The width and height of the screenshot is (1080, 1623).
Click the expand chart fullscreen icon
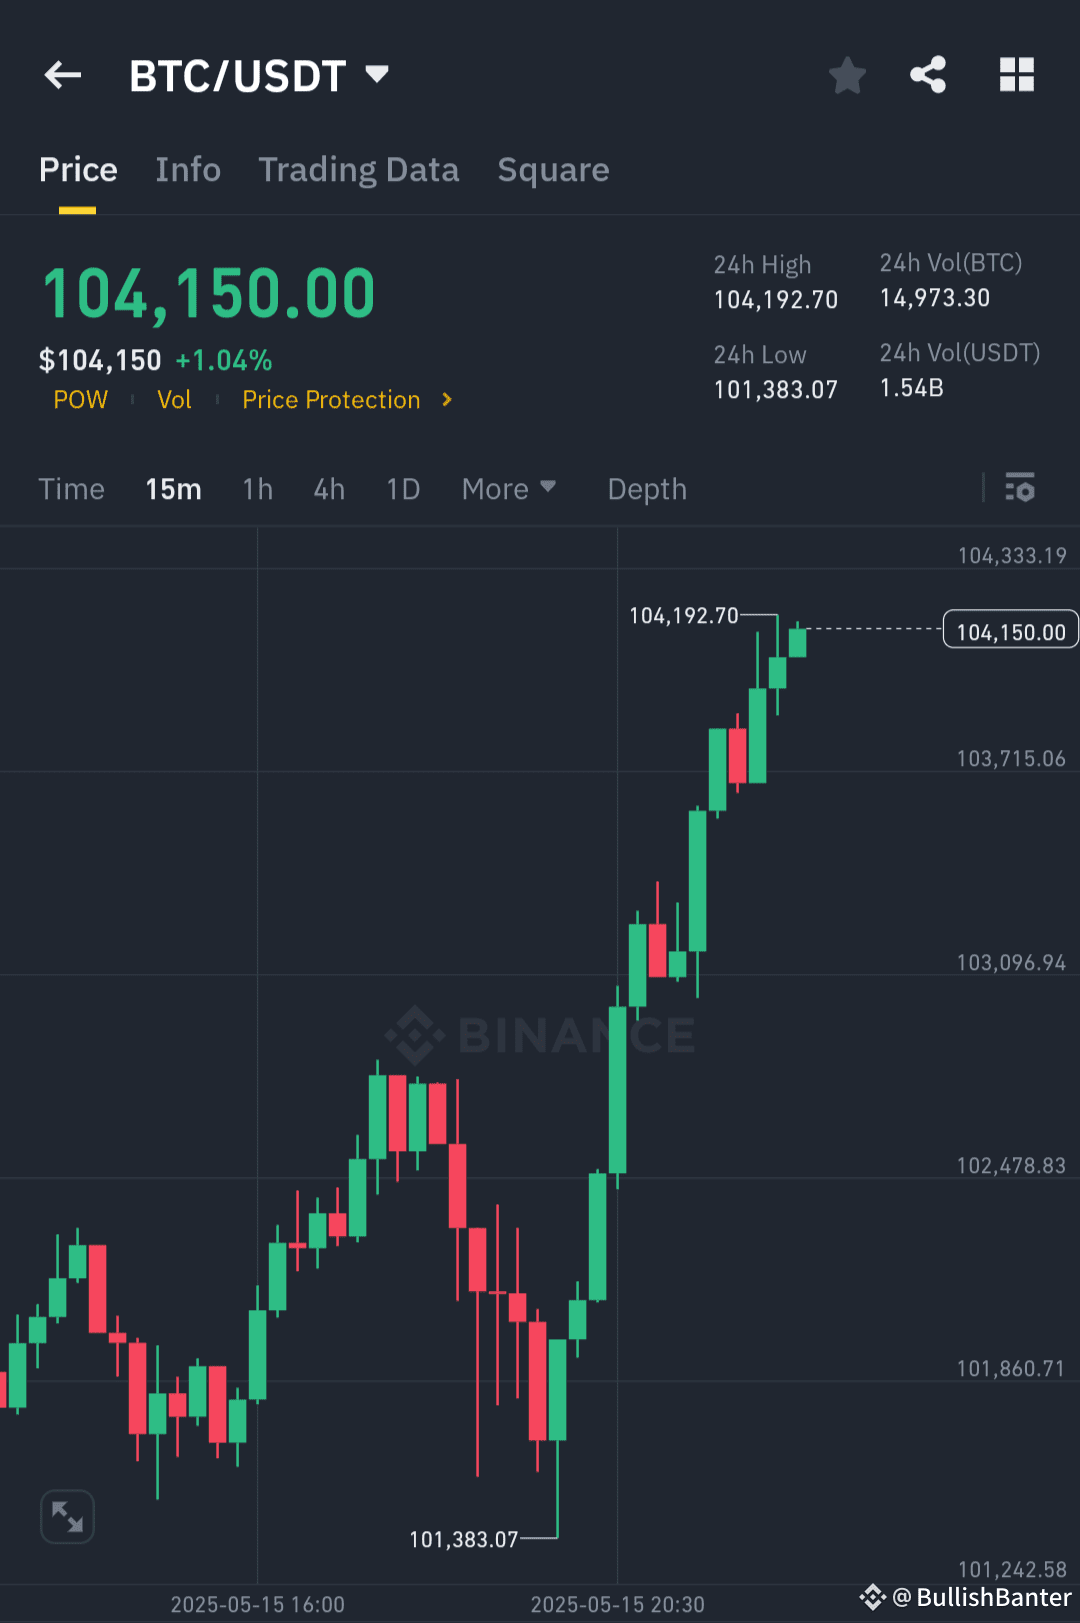pos(66,1516)
